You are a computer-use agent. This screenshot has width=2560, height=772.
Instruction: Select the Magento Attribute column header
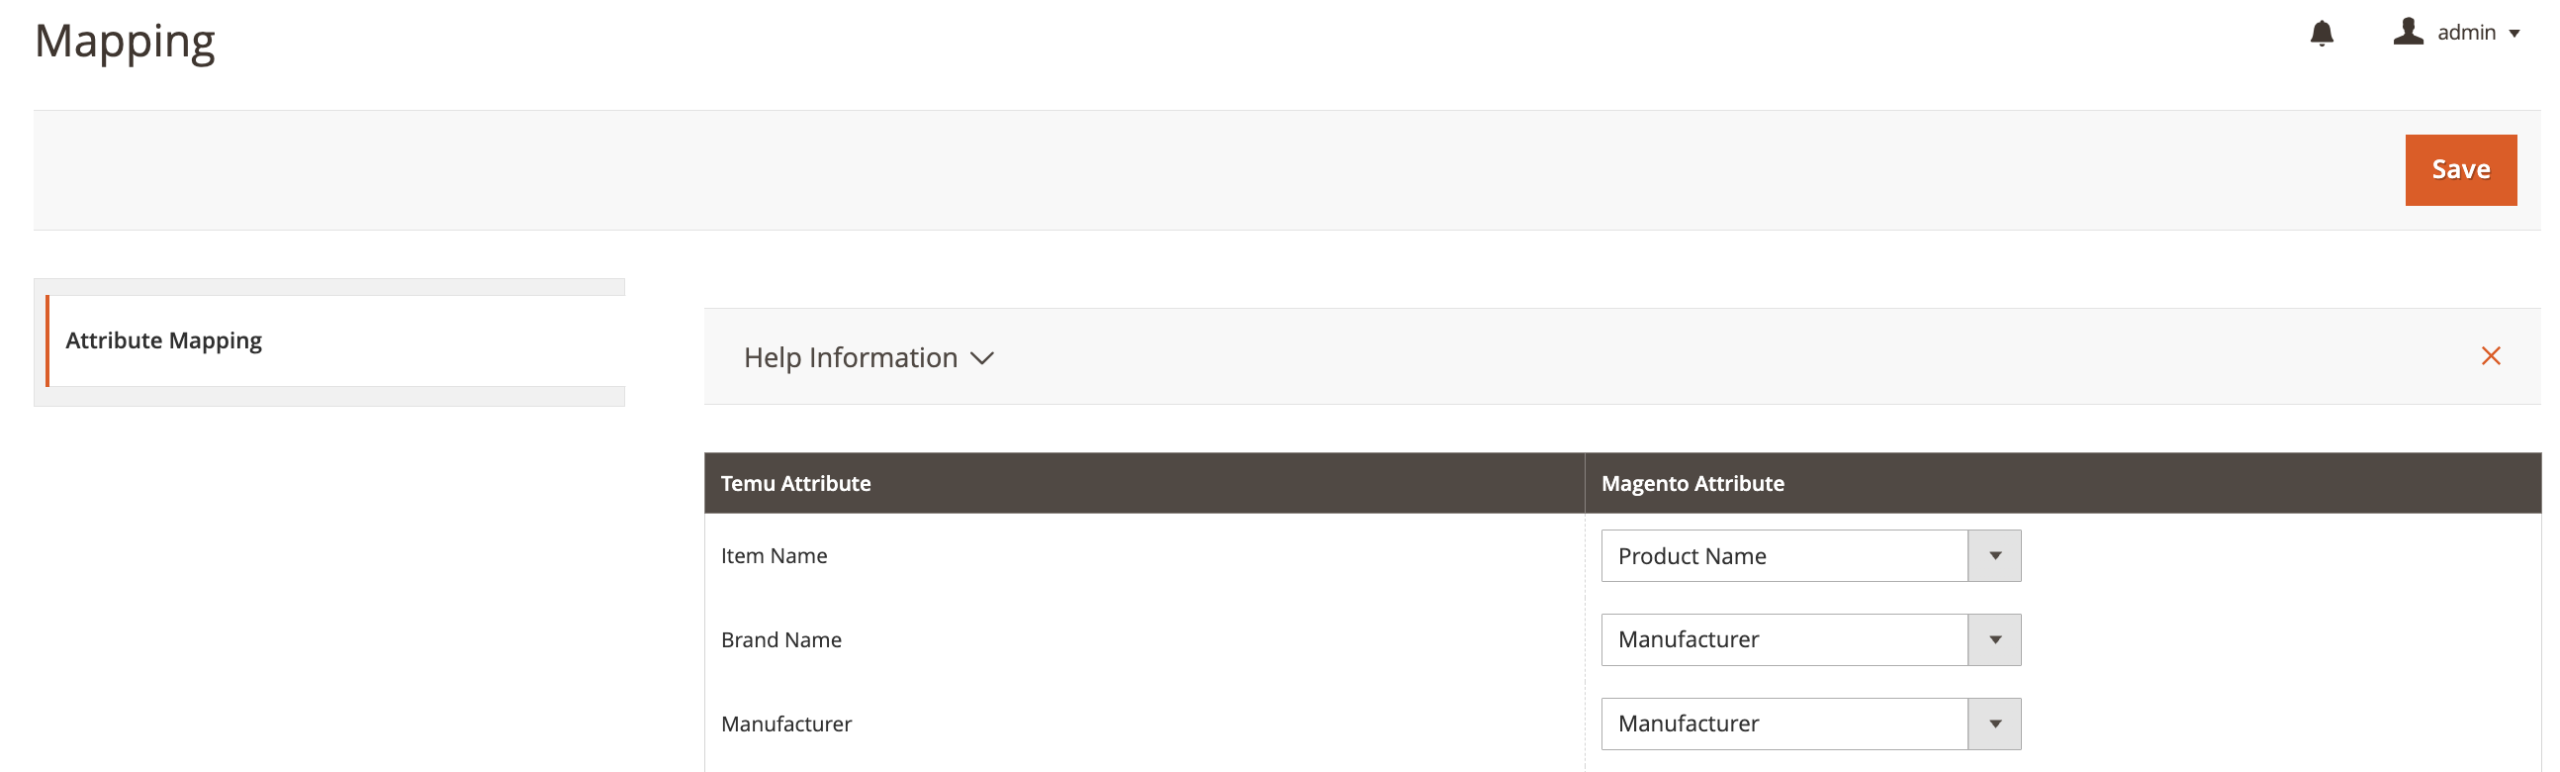coord(1692,483)
